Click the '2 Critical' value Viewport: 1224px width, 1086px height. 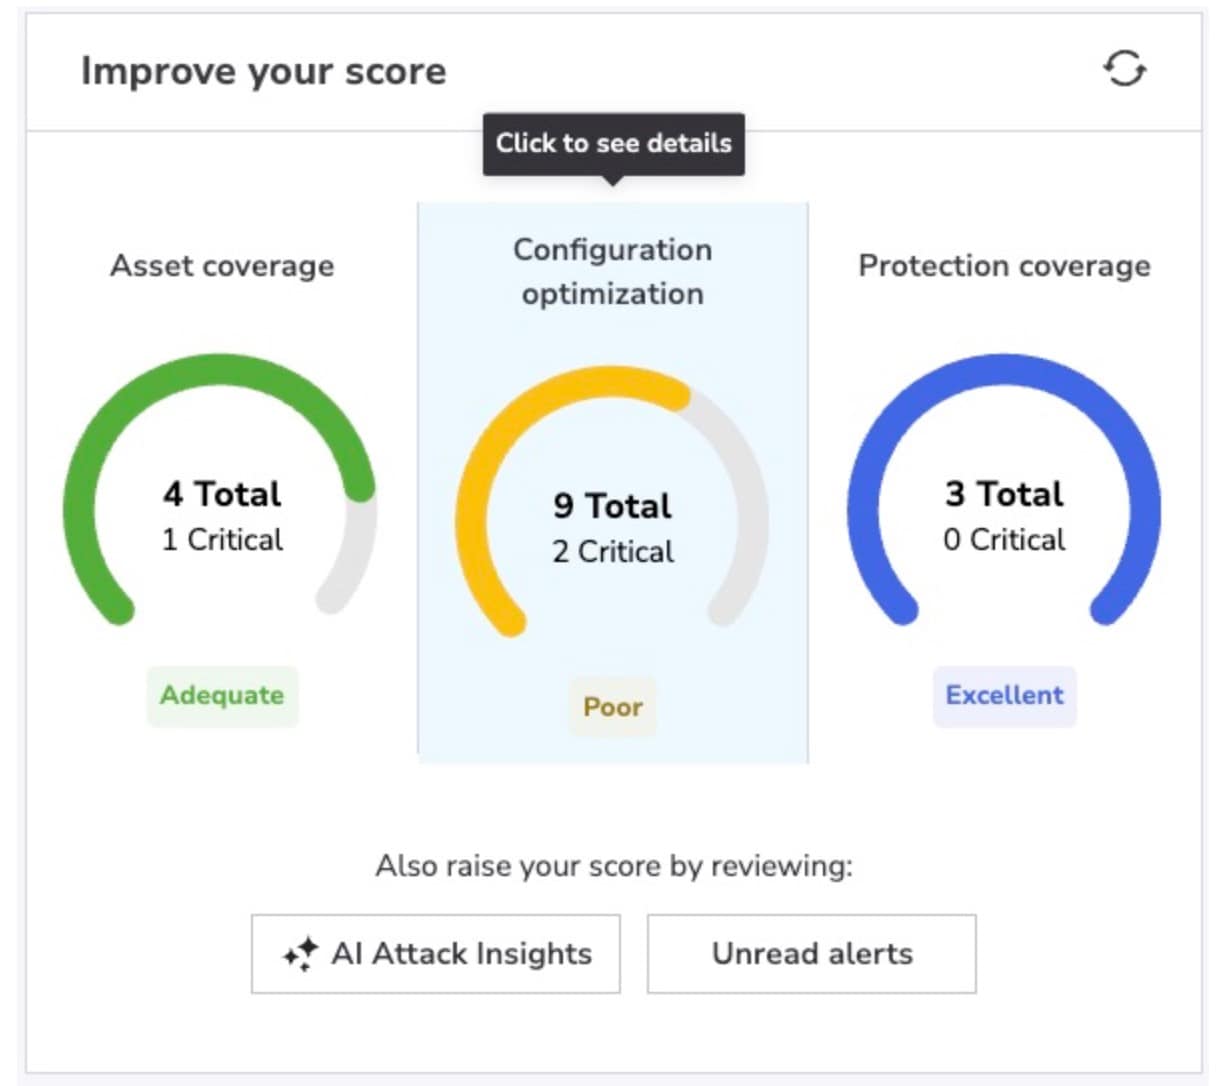point(613,552)
